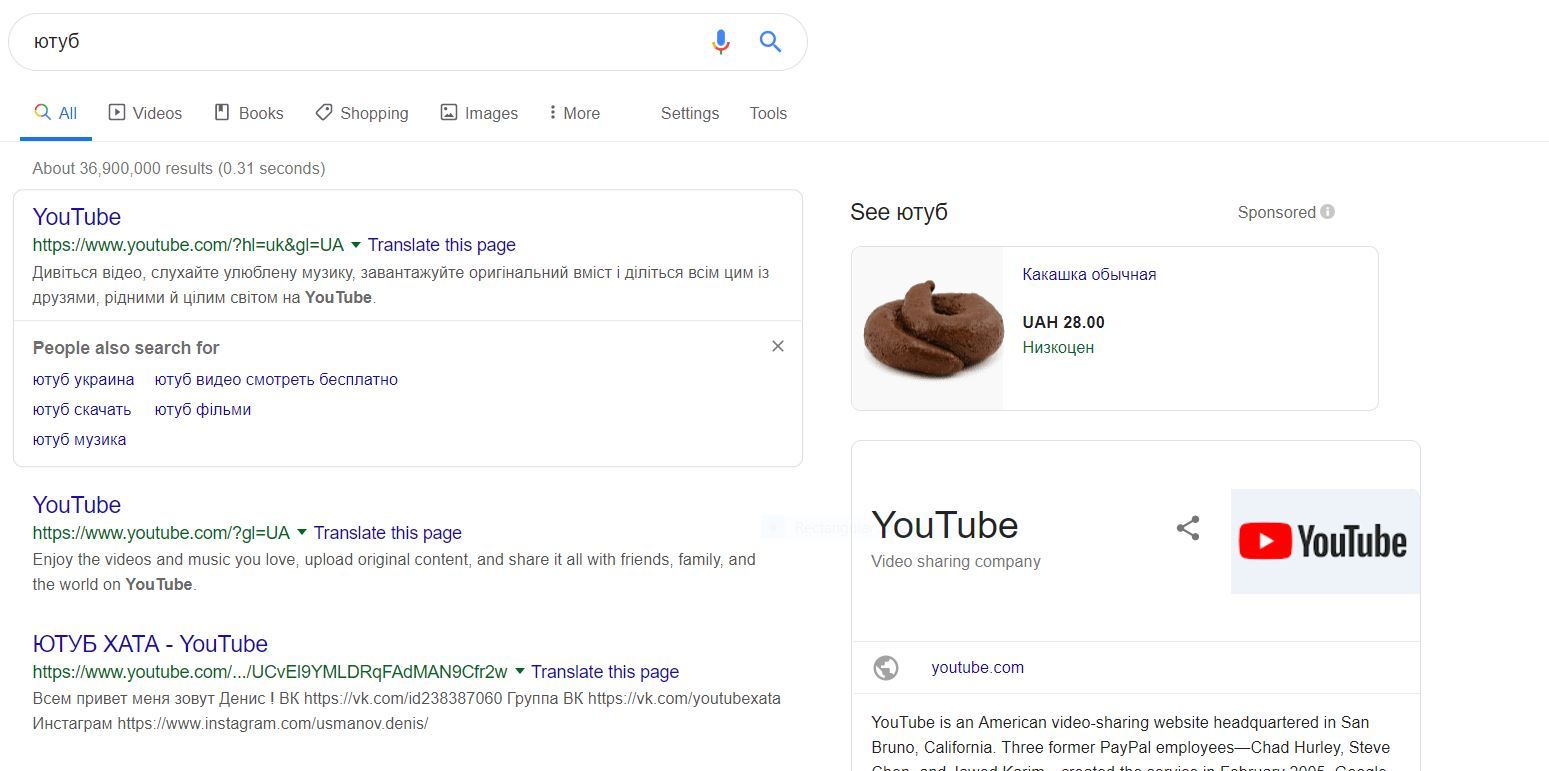Image resolution: width=1549 pixels, height=771 pixels.
Task: Click the YouTube logo image
Action: [x=1325, y=541]
